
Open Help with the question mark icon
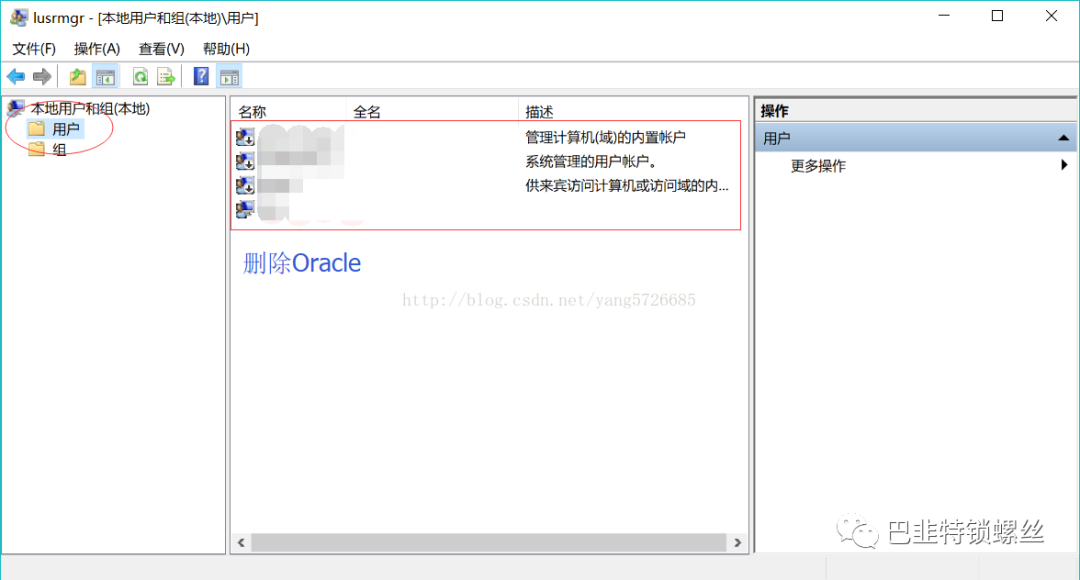pos(201,76)
